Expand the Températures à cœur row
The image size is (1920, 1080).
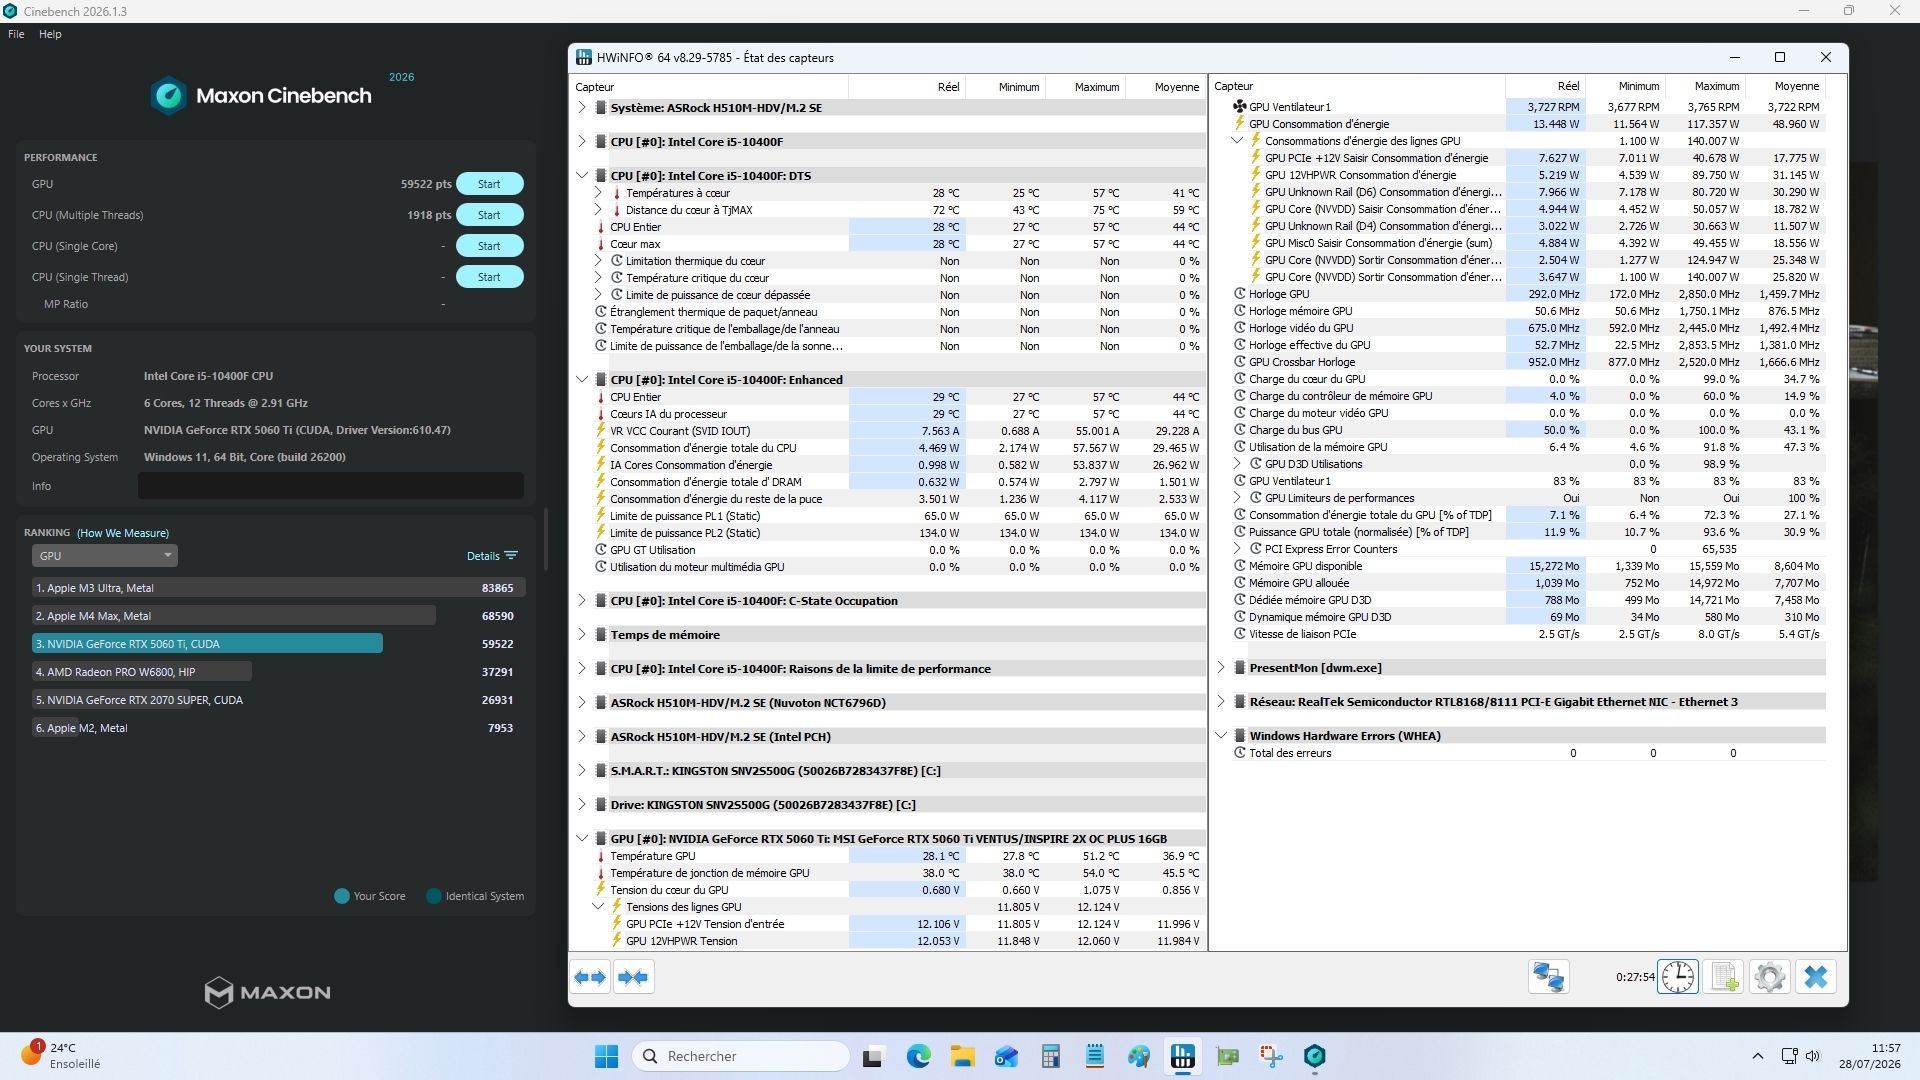click(x=598, y=192)
